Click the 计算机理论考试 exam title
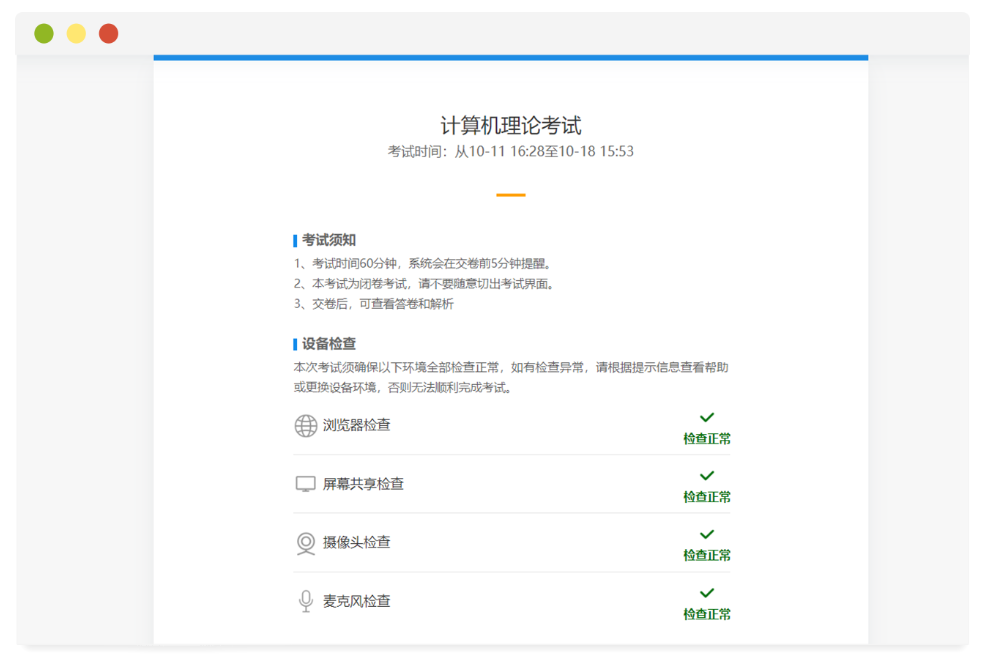The width and height of the screenshot is (986, 665). (510, 126)
